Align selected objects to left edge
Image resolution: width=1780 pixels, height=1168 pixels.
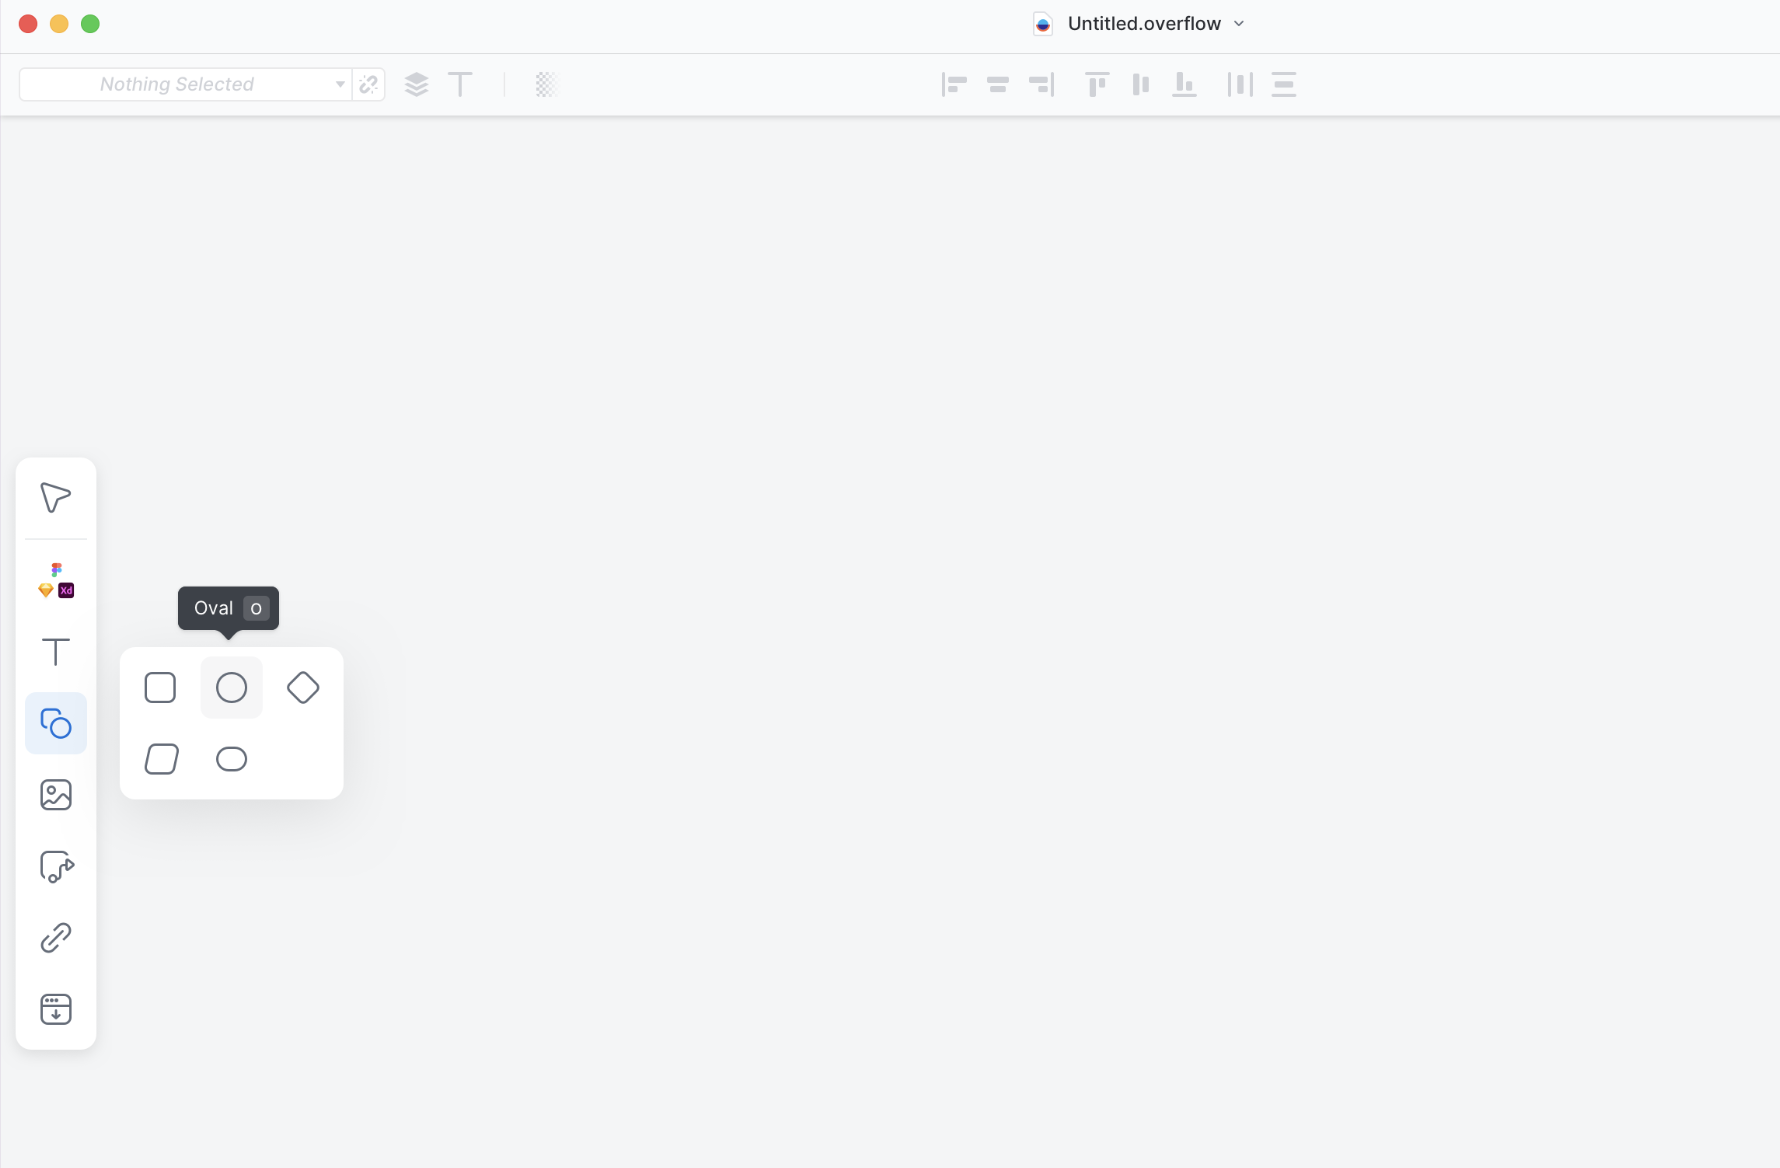tap(954, 85)
